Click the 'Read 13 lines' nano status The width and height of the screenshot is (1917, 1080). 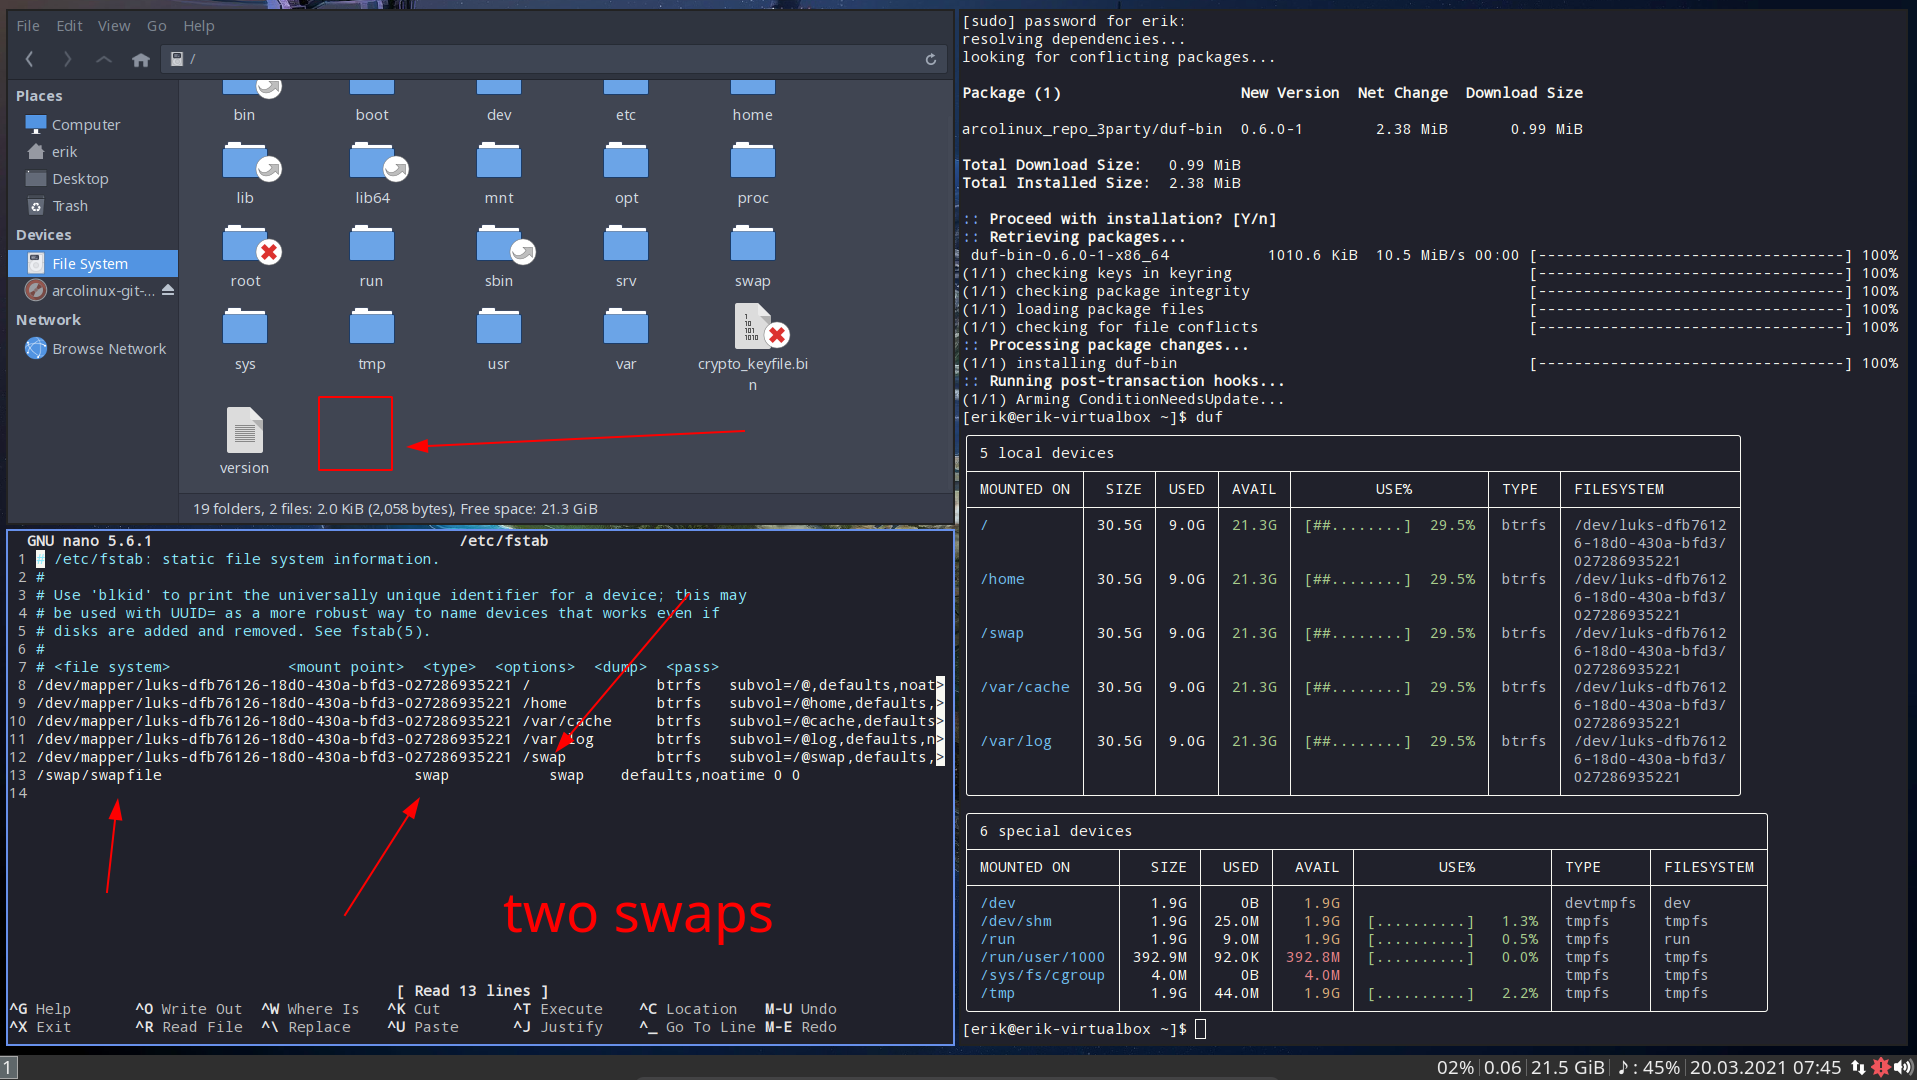point(472,991)
